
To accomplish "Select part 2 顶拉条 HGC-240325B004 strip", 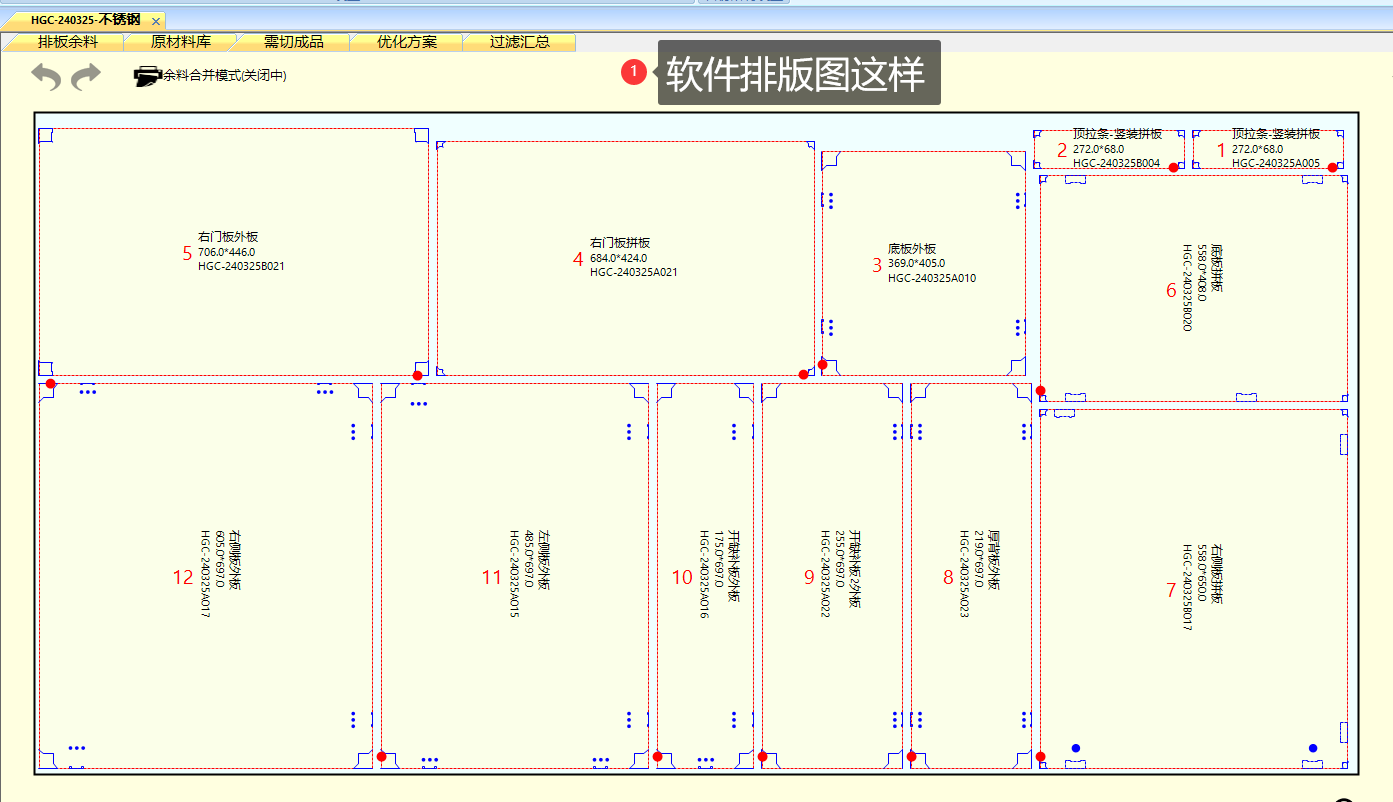I will [1108, 149].
